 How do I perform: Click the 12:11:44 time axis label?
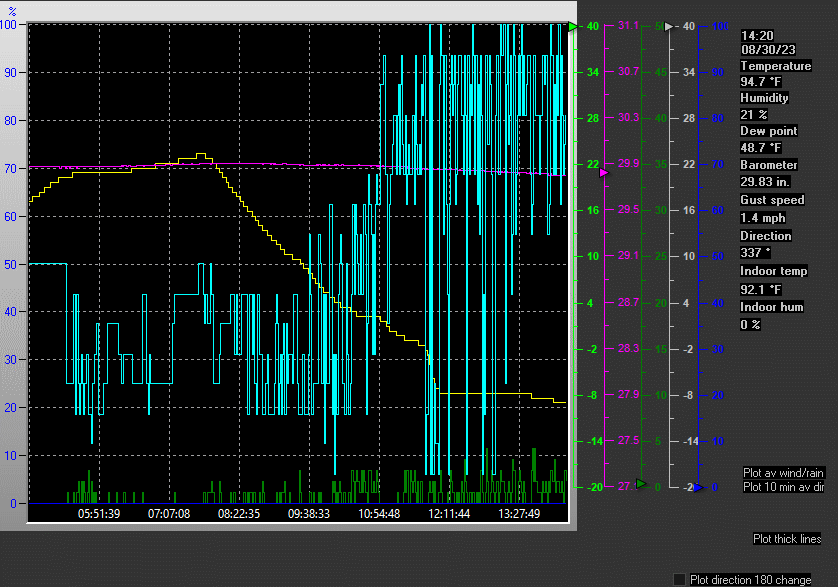point(449,514)
